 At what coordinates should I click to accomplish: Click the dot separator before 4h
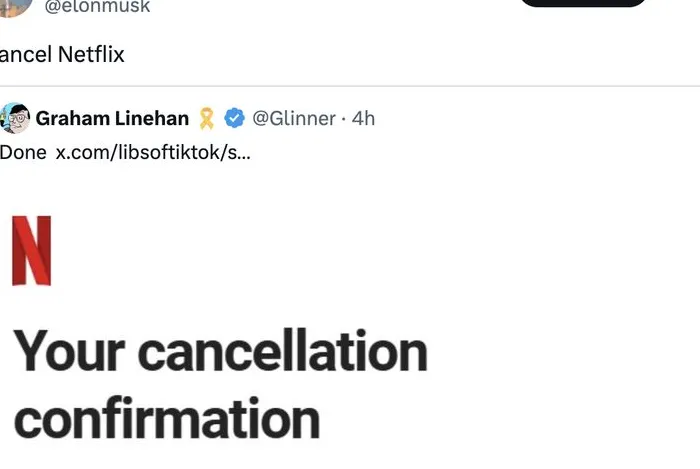(344, 118)
